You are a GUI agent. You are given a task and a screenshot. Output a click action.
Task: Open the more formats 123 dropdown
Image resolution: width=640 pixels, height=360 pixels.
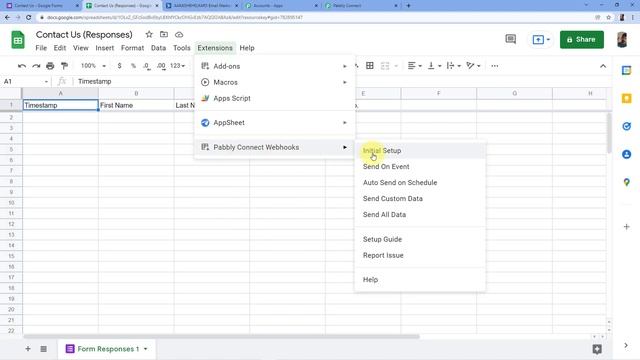pyautogui.click(x=178, y=66)
